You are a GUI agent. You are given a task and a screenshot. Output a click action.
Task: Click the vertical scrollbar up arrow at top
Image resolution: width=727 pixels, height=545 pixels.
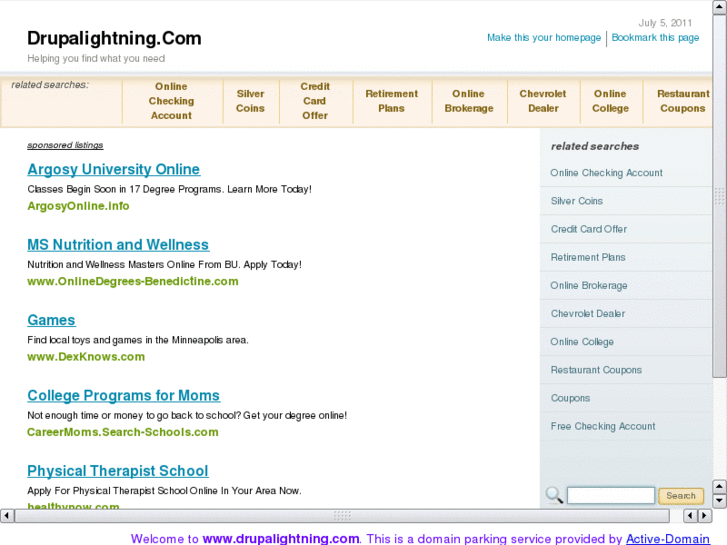pyautogui.click(x=720, y=8)
